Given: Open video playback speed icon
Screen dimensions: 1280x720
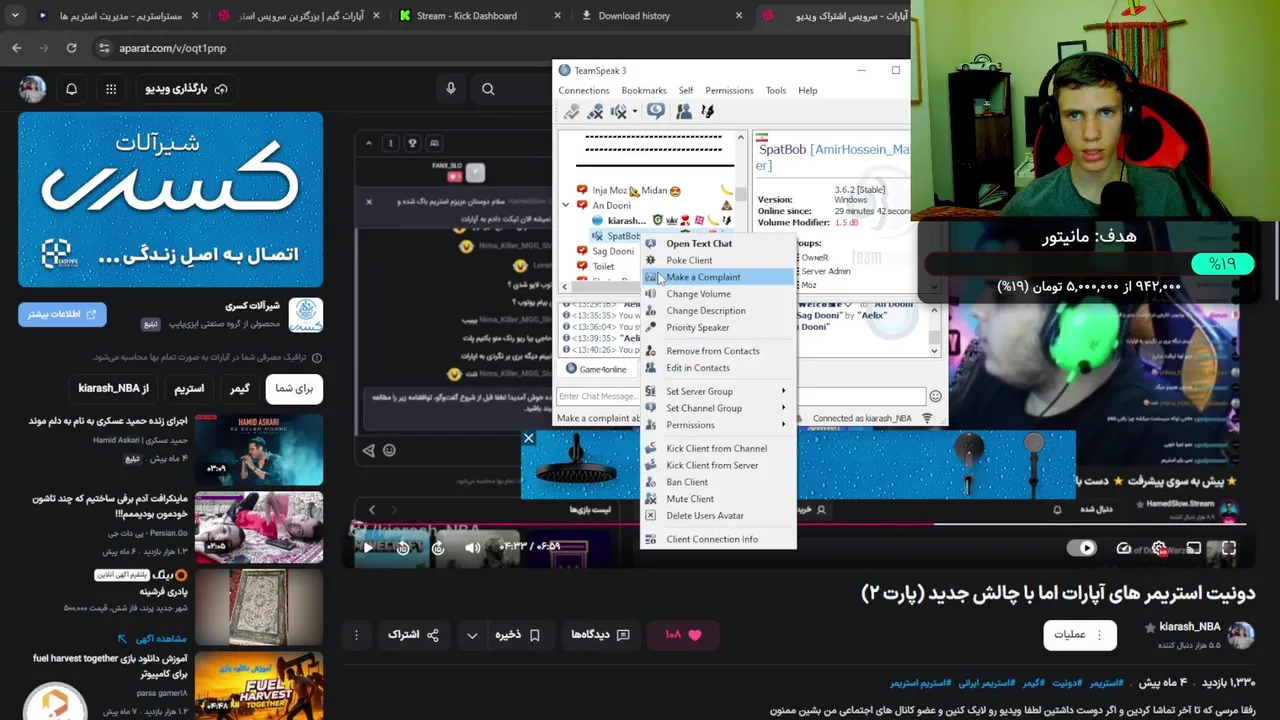Looking at the screenshot, I should point(1124,548).
